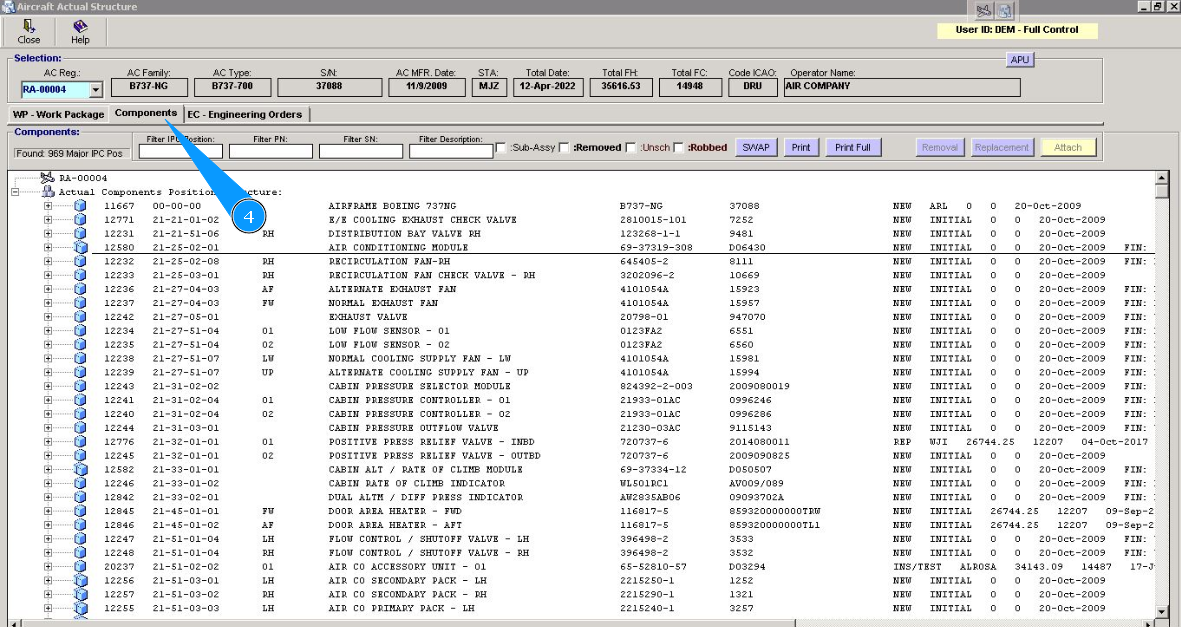This screenshot has width=1181, height=633.
Task: Expand the AIR CONDITIONING MODULE tree node
Action: (x=48, y=248)
